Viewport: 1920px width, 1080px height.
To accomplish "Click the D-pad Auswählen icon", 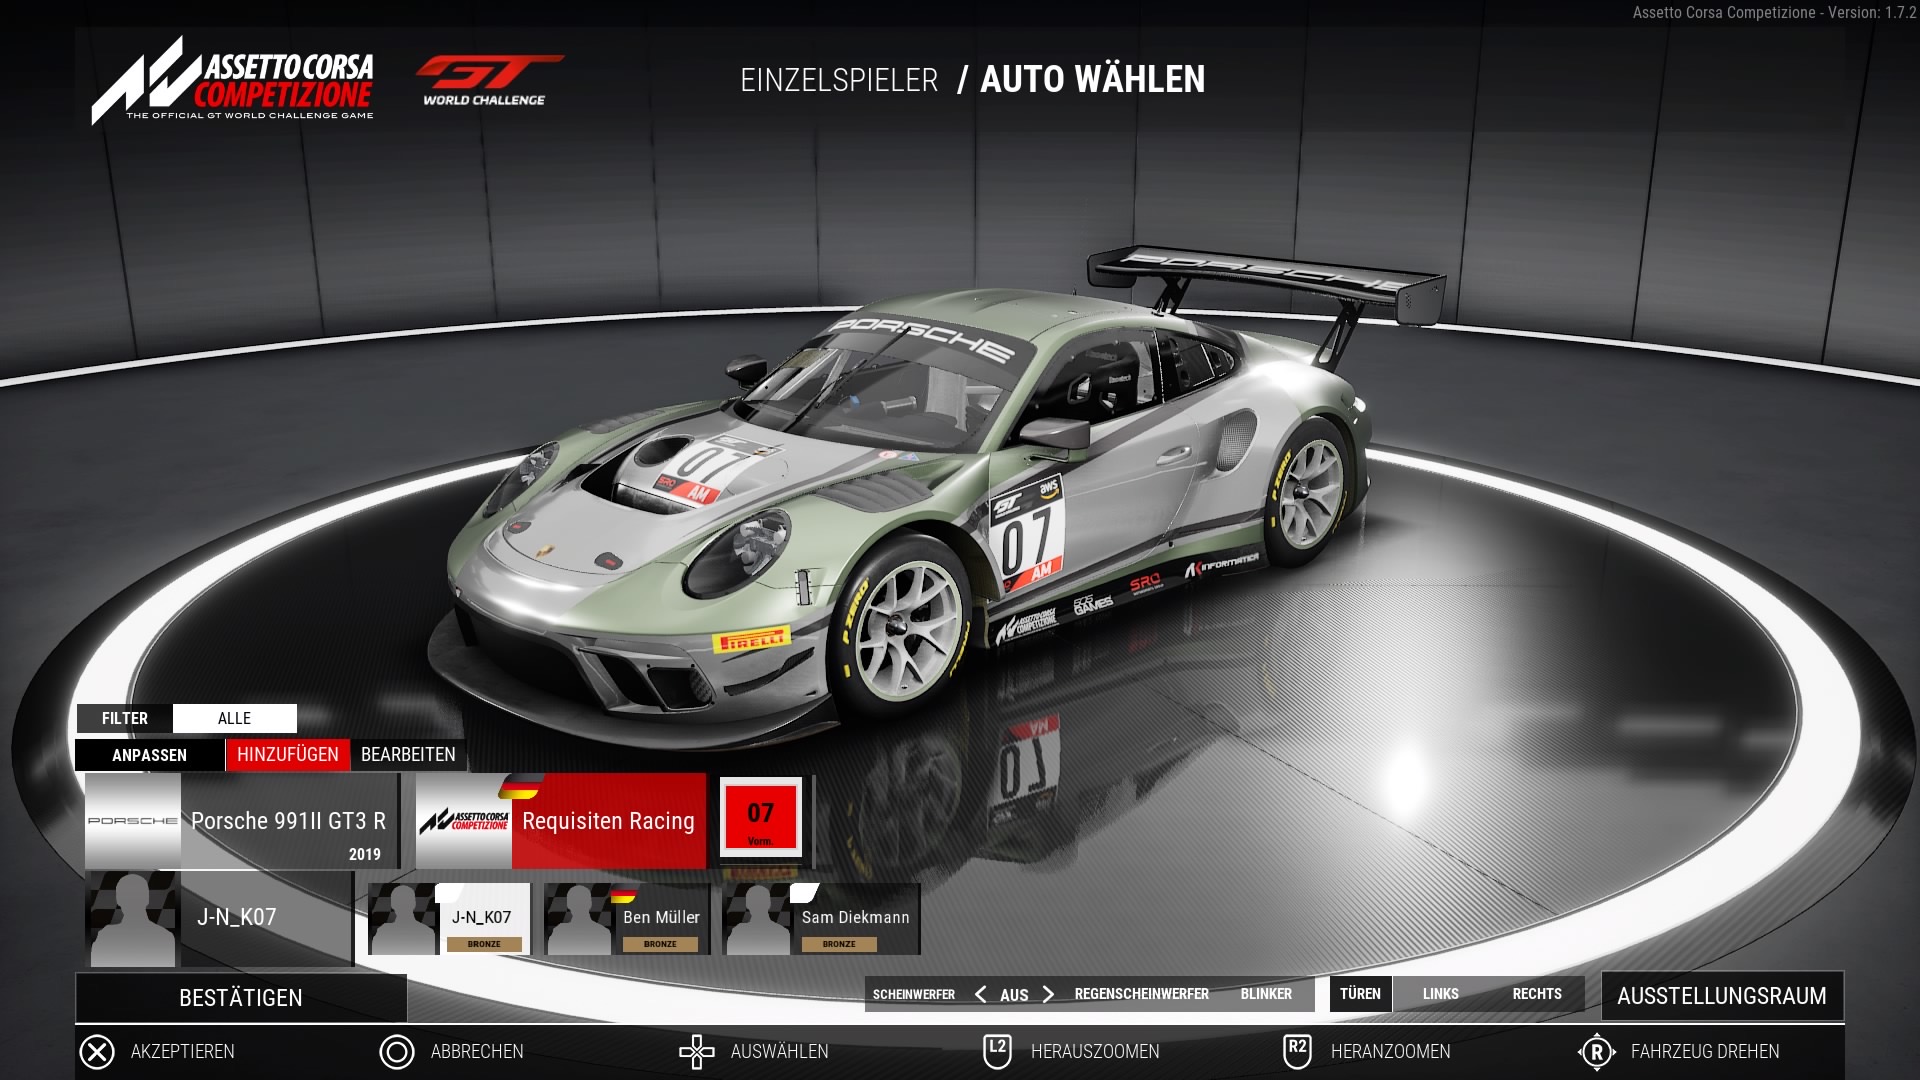I will (x=697, y=1052).
